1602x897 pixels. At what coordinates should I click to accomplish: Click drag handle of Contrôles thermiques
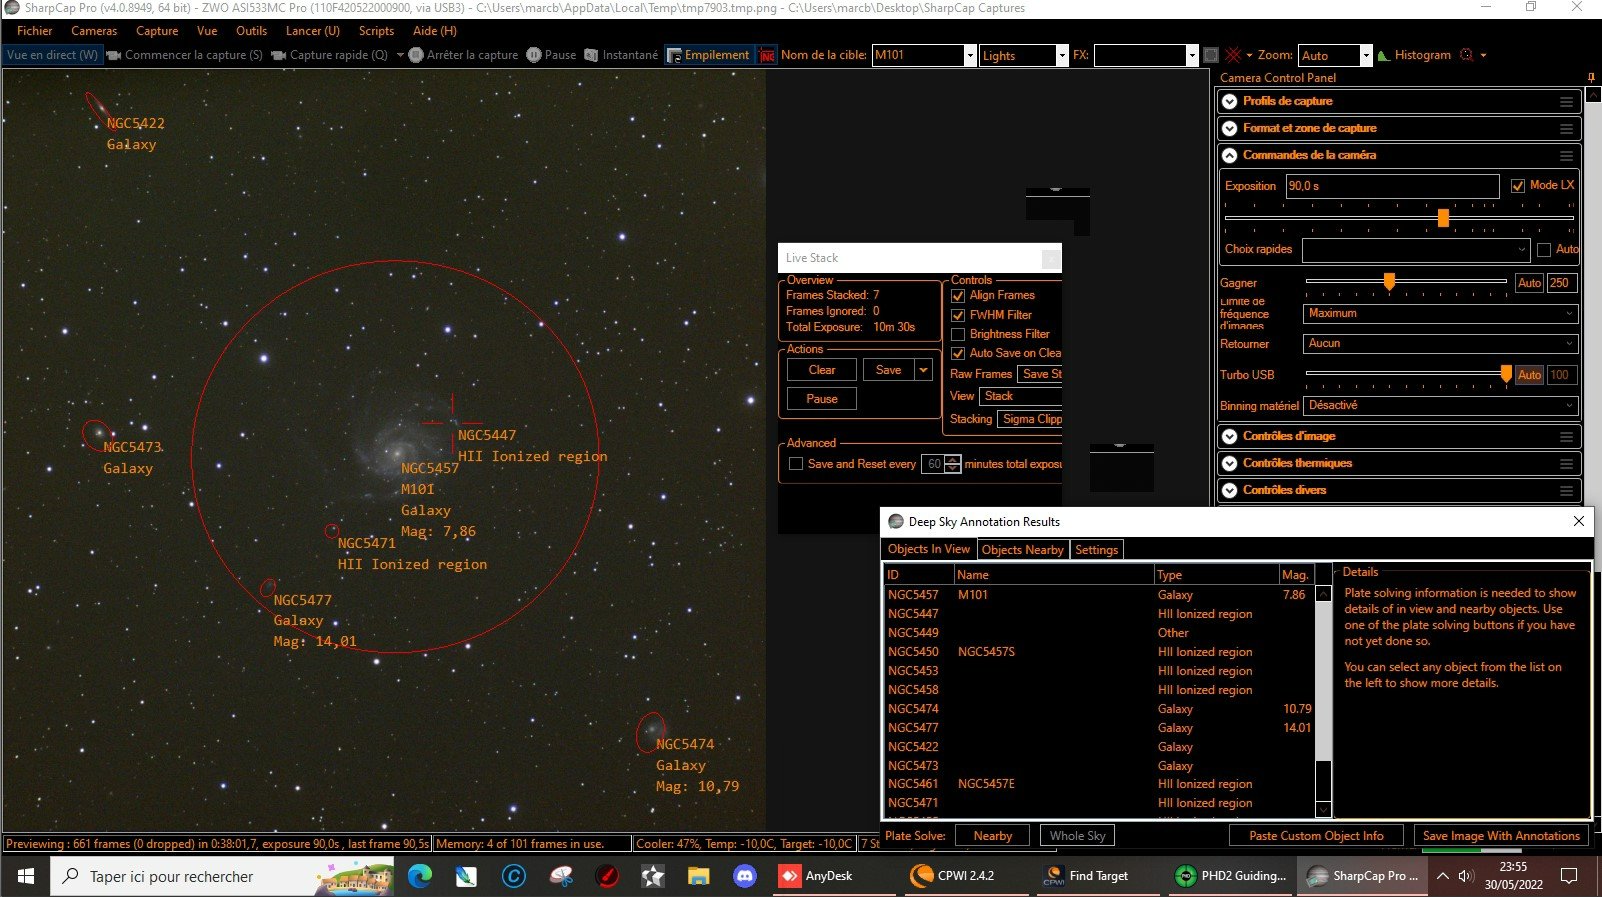1566,464
